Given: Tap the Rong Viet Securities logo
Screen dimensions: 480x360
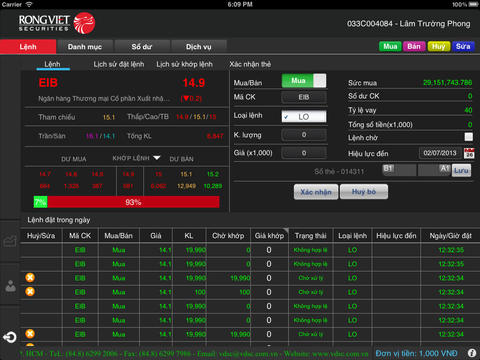Looking at the screenshot, I should pos(57,23).
